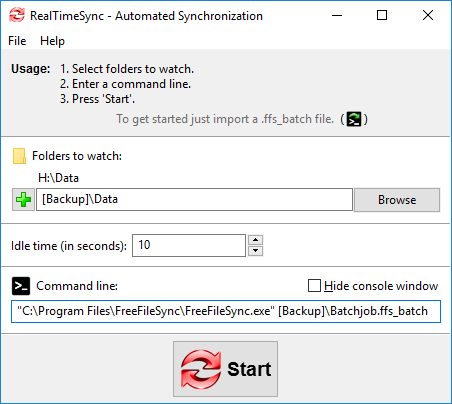Click the red sync arrows on Start
Image resolution: width=452 pixels, height=404 pixels.
(201, 369)
